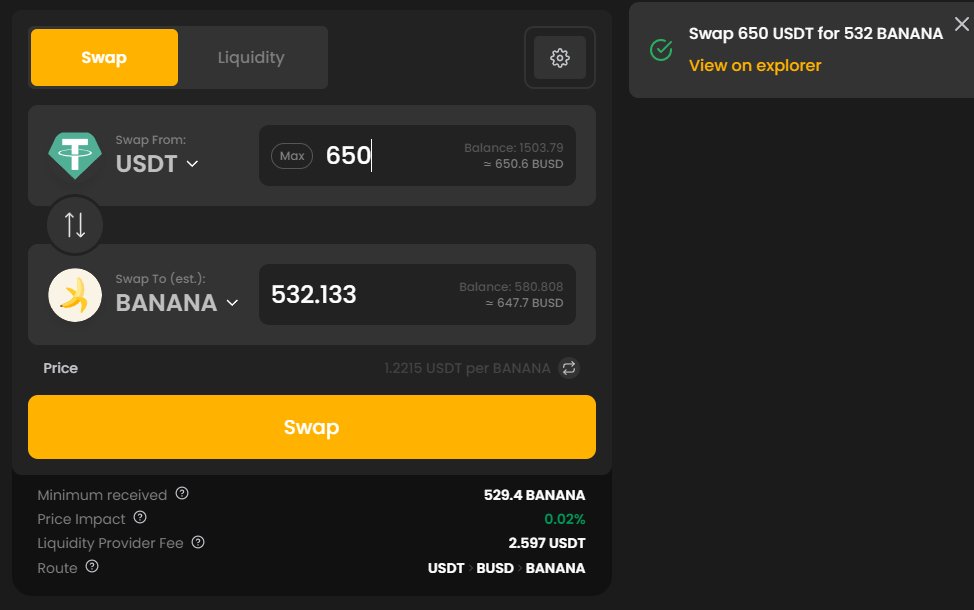Invert price ratio with the refresh icon
This screenshot has width=974, height=610.
568,368
